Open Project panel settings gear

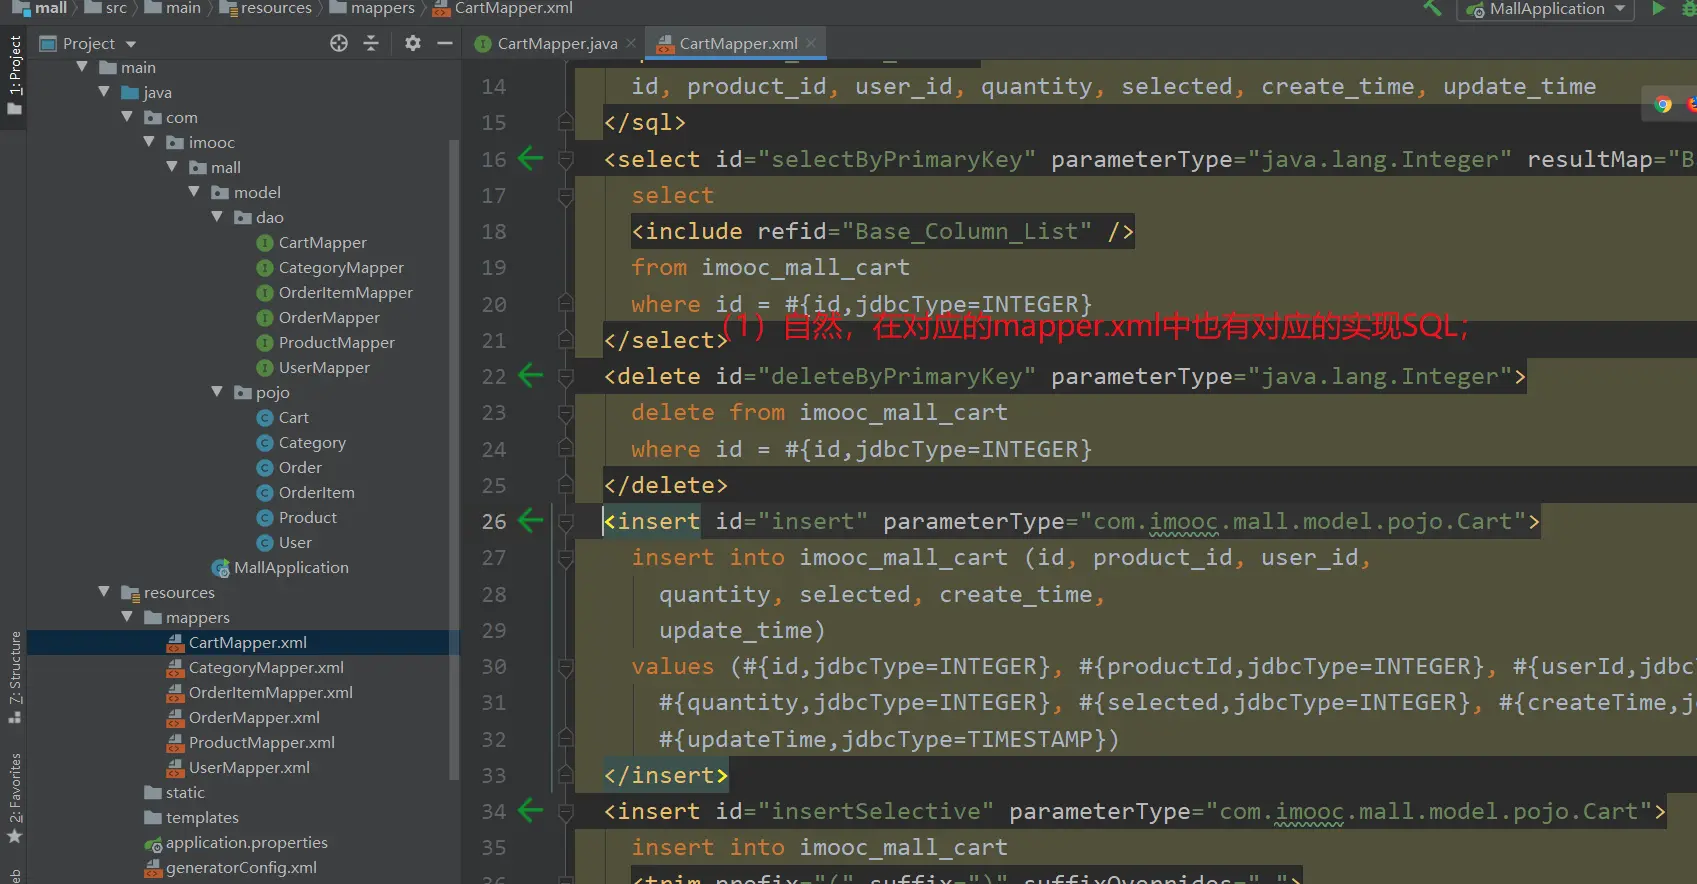pos(412,43)
